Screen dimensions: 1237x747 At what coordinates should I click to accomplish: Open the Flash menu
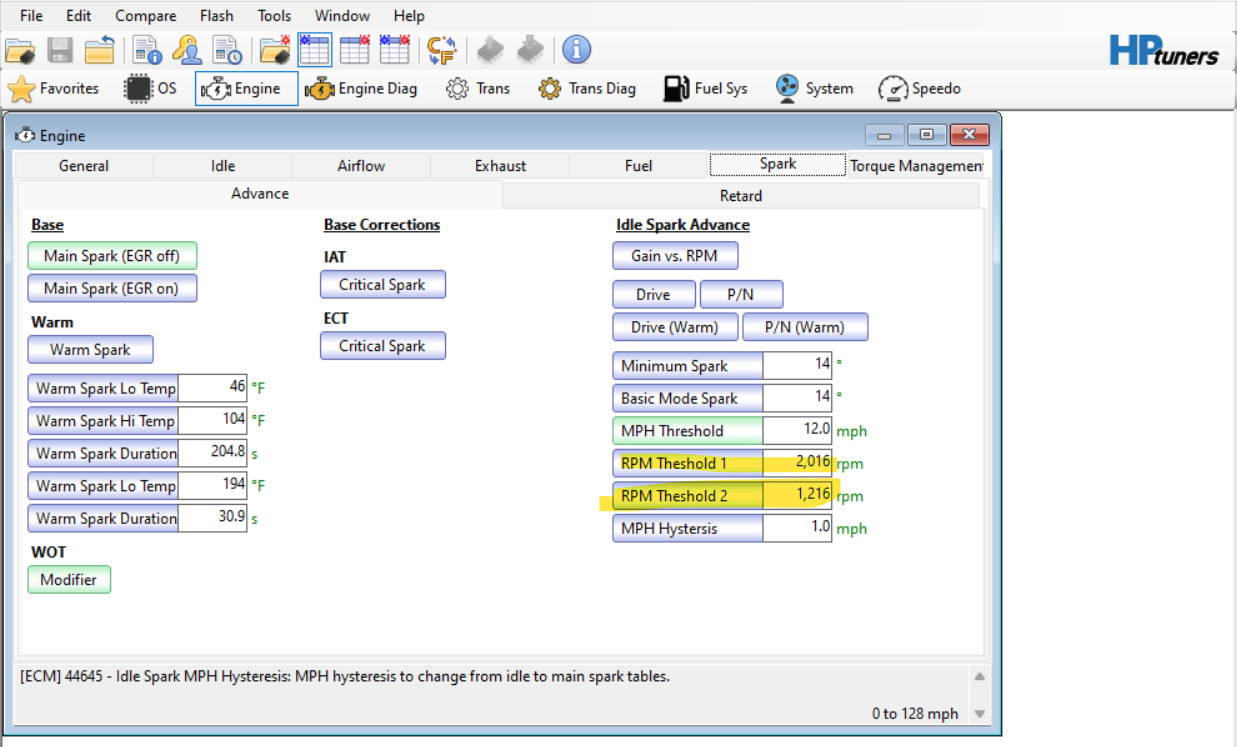216,16
